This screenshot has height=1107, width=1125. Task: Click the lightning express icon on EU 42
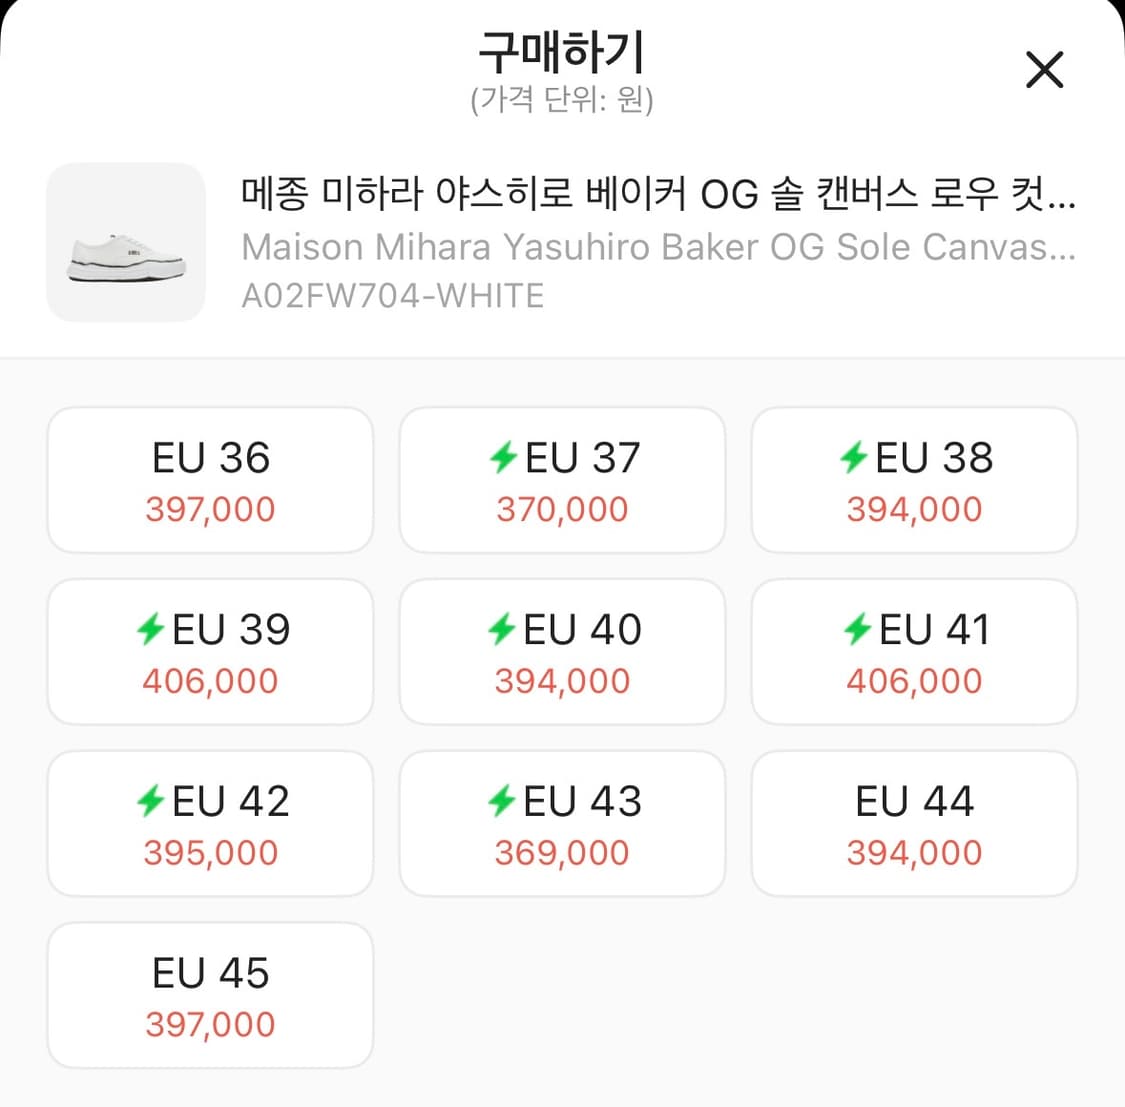click(x=152, y=800)
